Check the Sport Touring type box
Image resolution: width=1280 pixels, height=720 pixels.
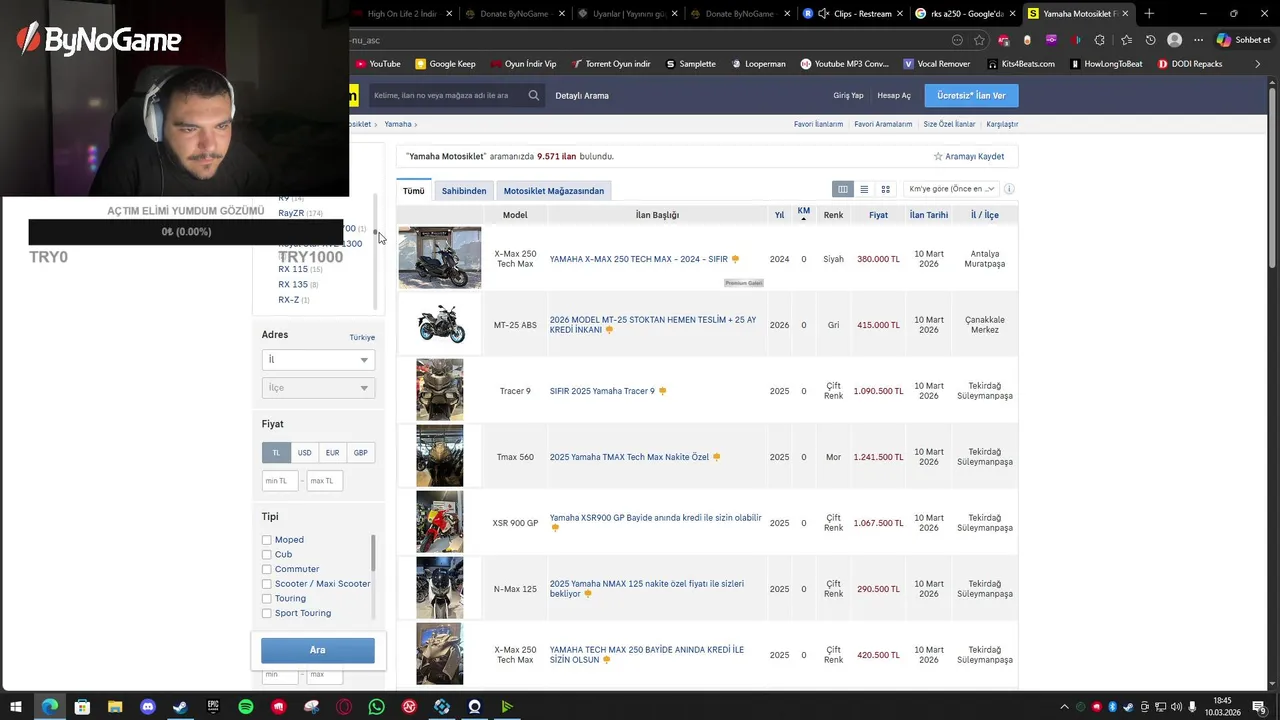[267, 613]
